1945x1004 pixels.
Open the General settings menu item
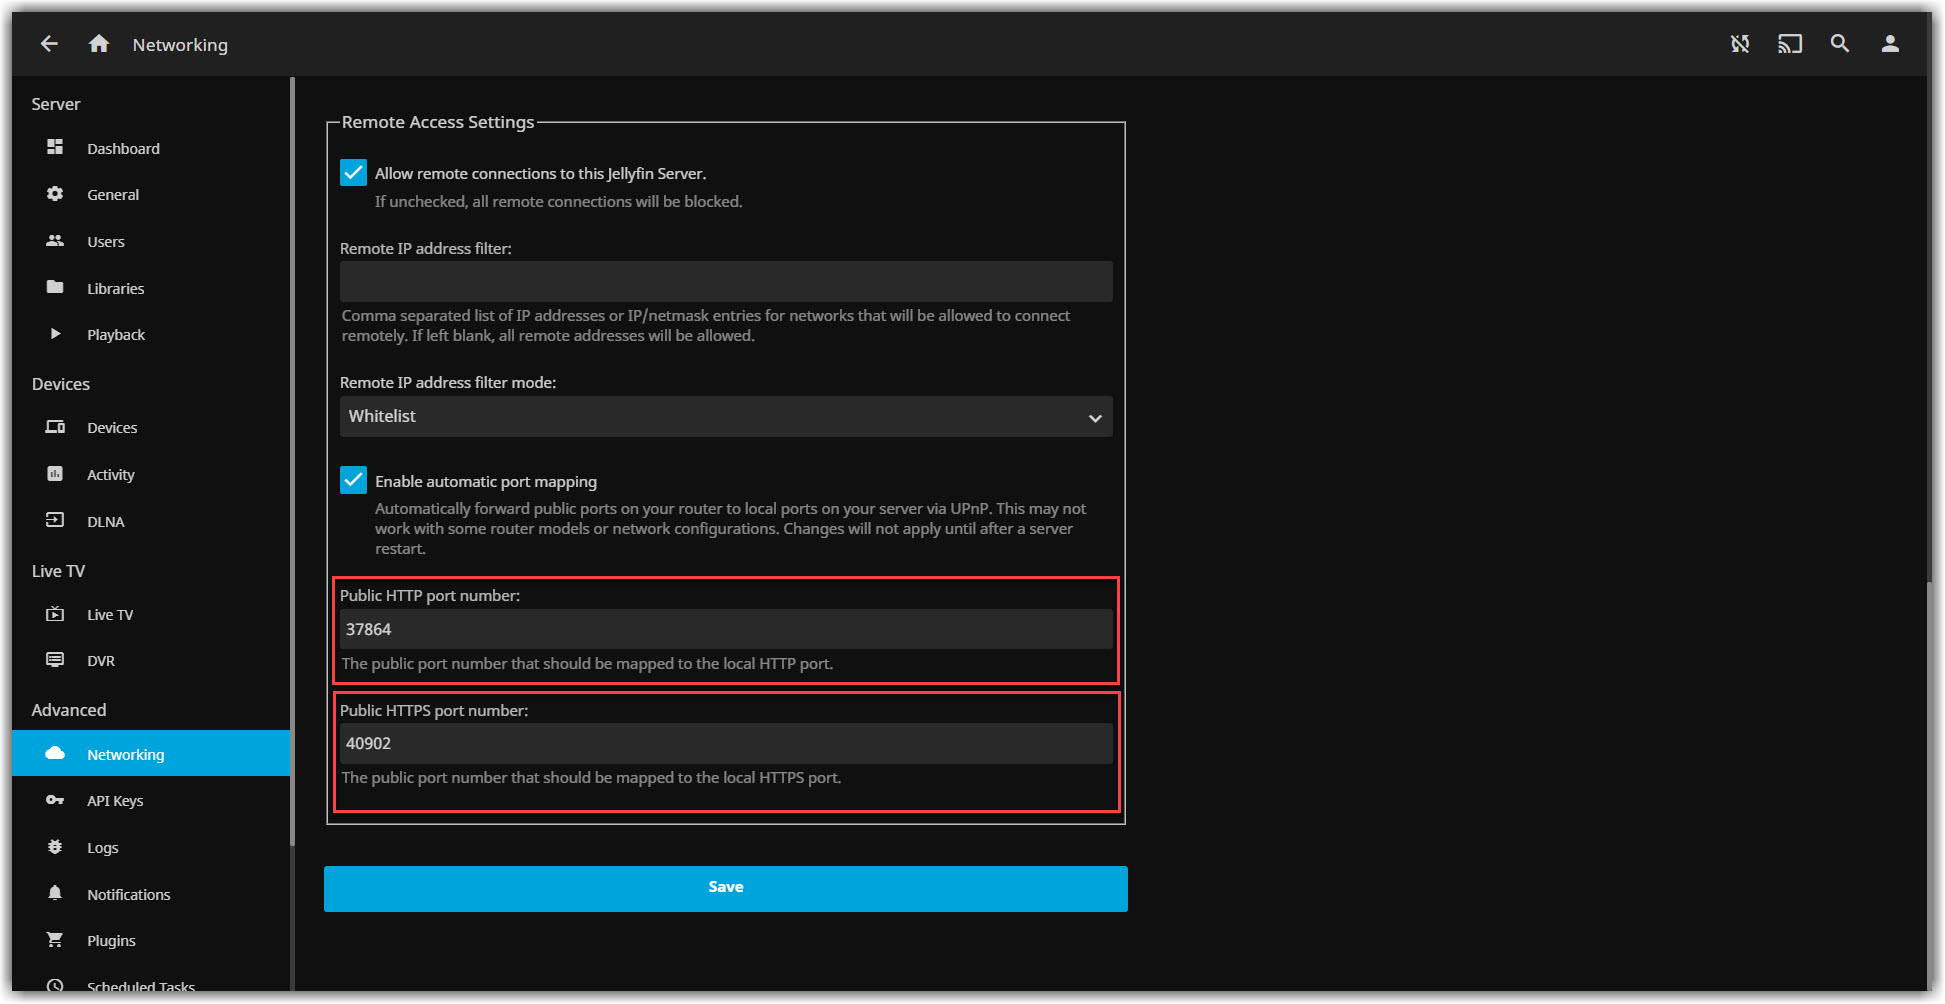click(151, 194)
